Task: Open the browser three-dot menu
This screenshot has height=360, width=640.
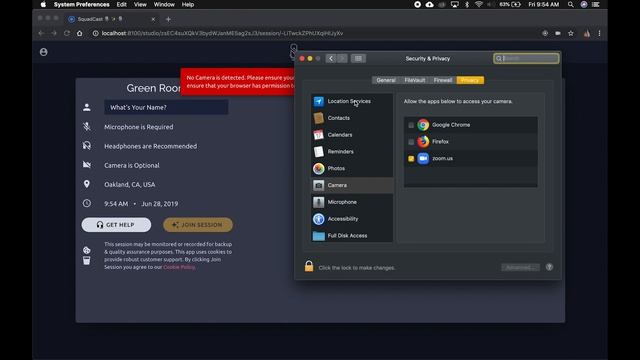Action: [x=599, y=33]
